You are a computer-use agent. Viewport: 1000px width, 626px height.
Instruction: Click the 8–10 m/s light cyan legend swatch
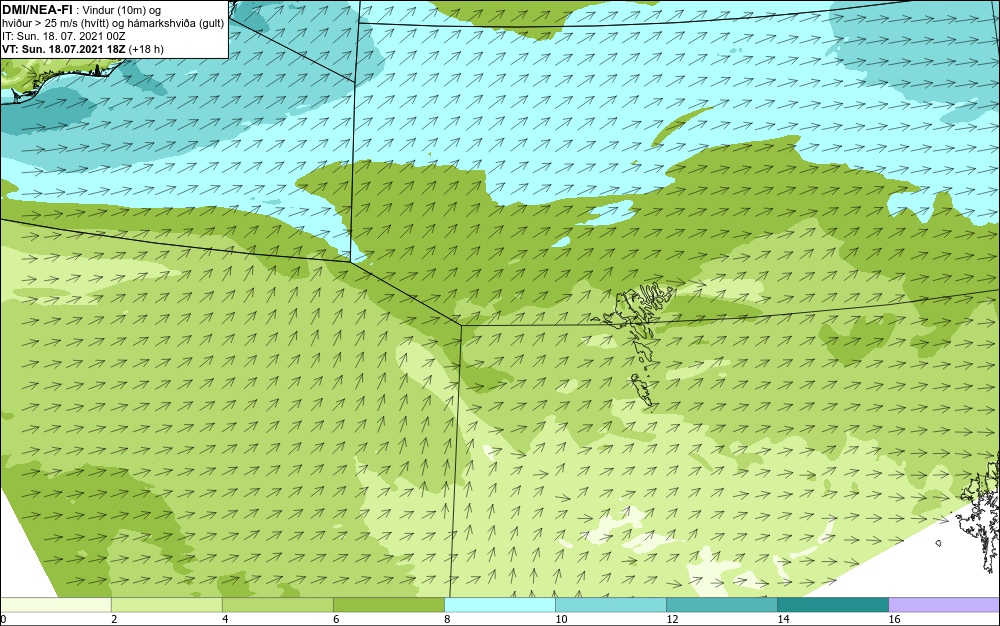[x=500, y=604]
